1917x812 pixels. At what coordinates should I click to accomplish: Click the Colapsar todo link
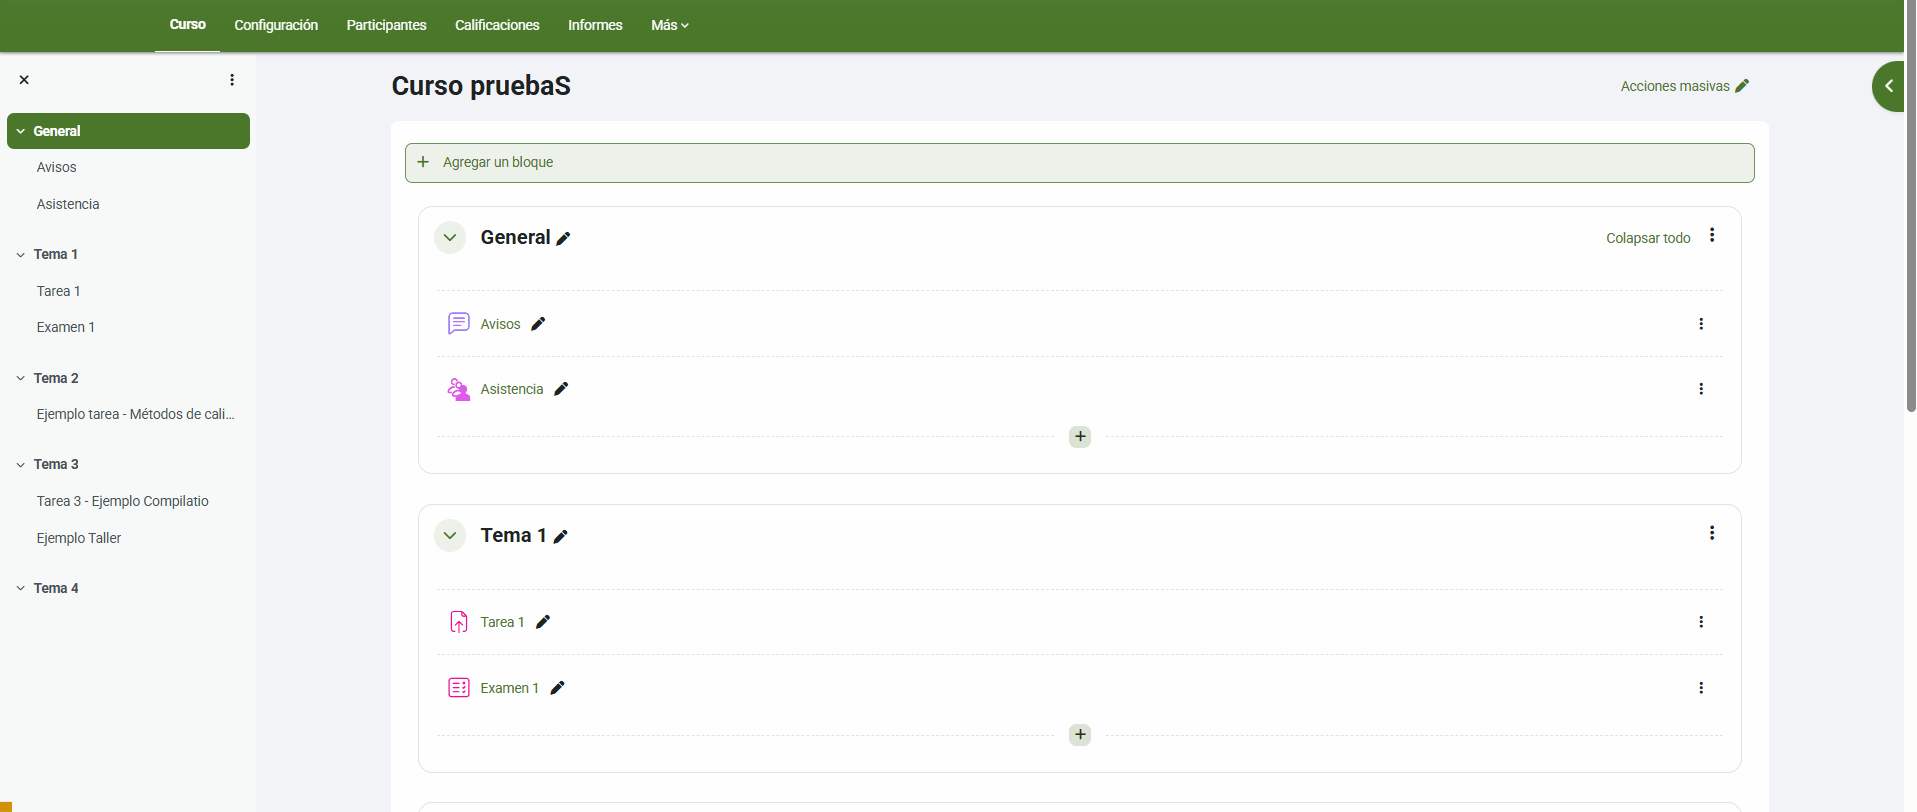coord(1647,238)
